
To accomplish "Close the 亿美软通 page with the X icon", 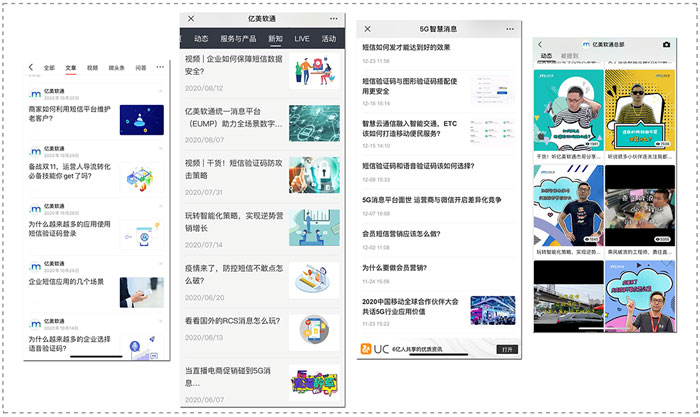I will pos(191,18).
